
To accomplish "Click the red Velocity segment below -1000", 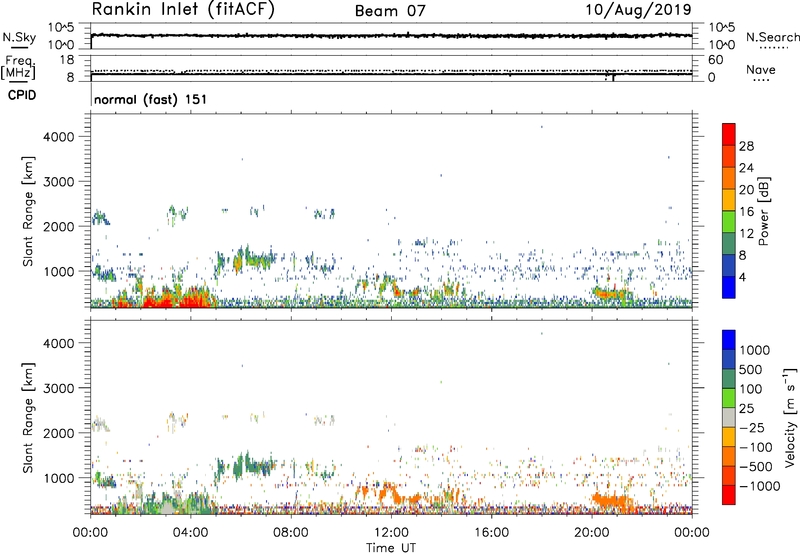I will click(729, 495).
